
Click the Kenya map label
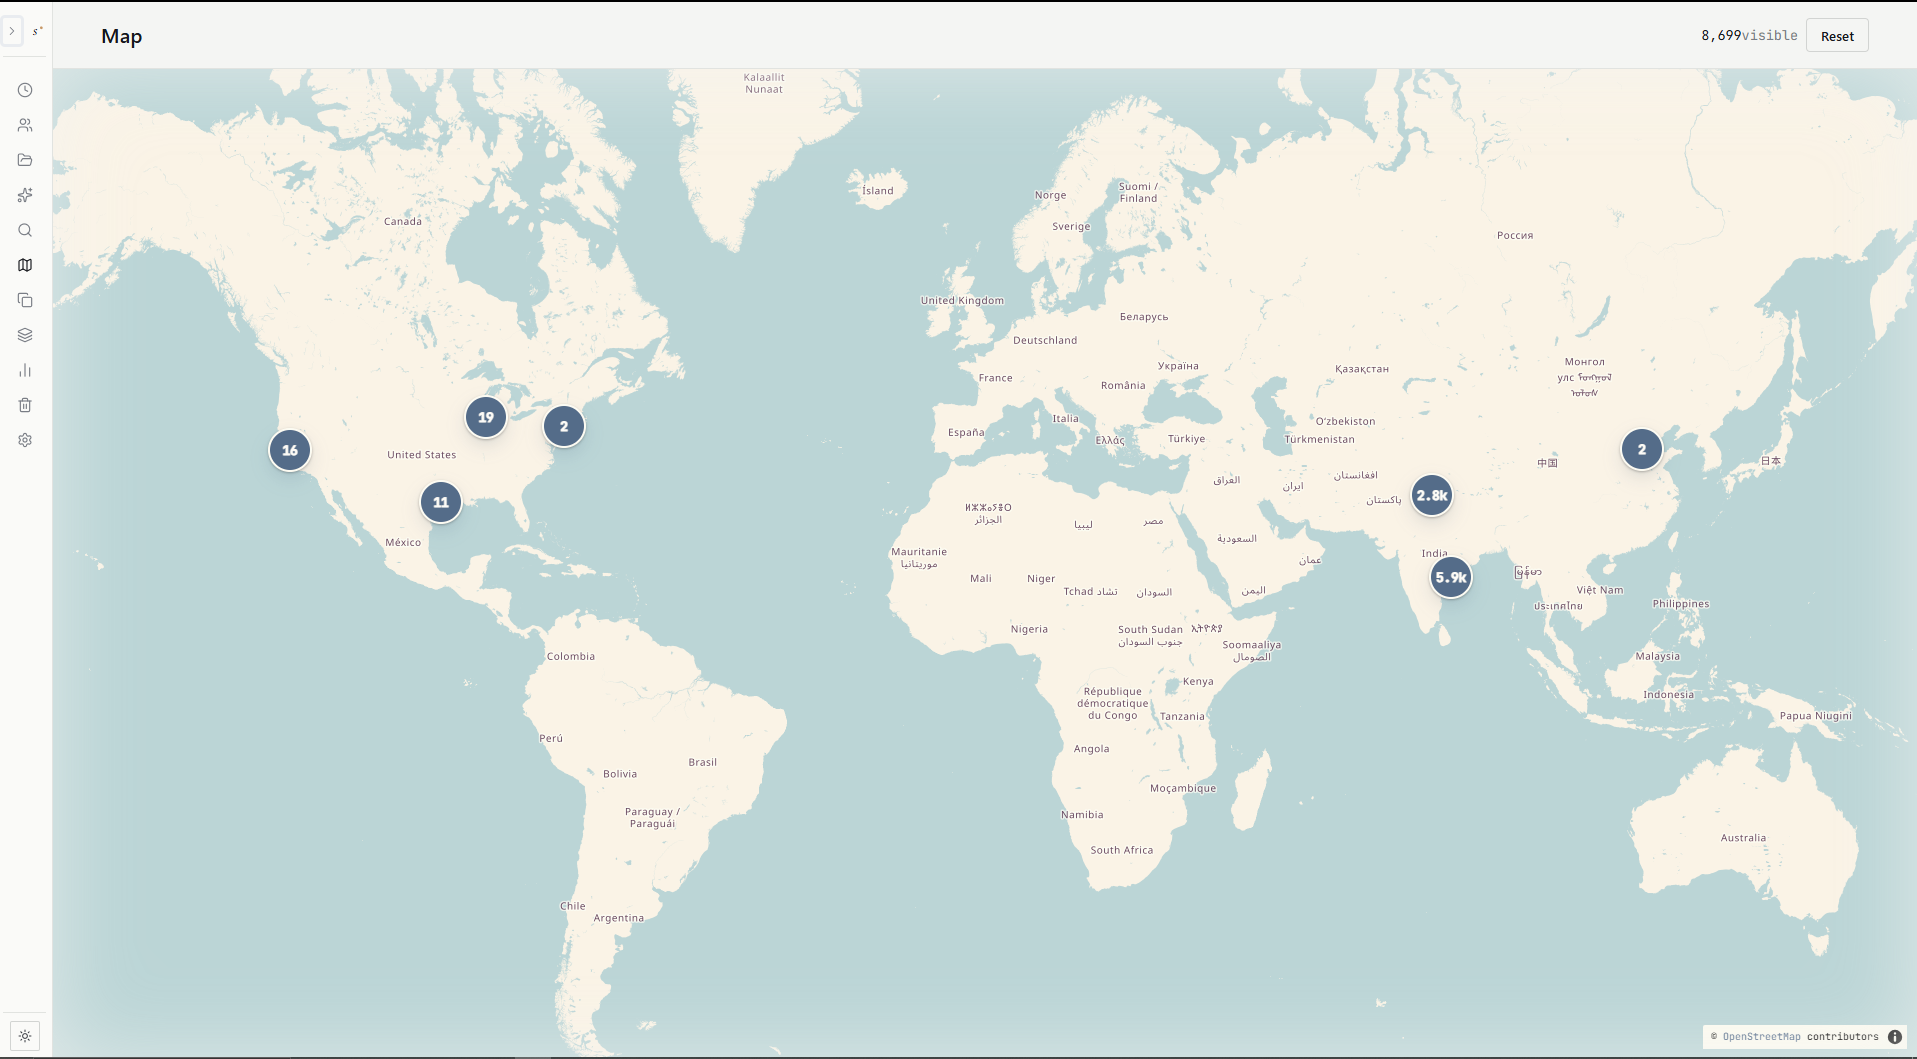(x=1198, y=682)
